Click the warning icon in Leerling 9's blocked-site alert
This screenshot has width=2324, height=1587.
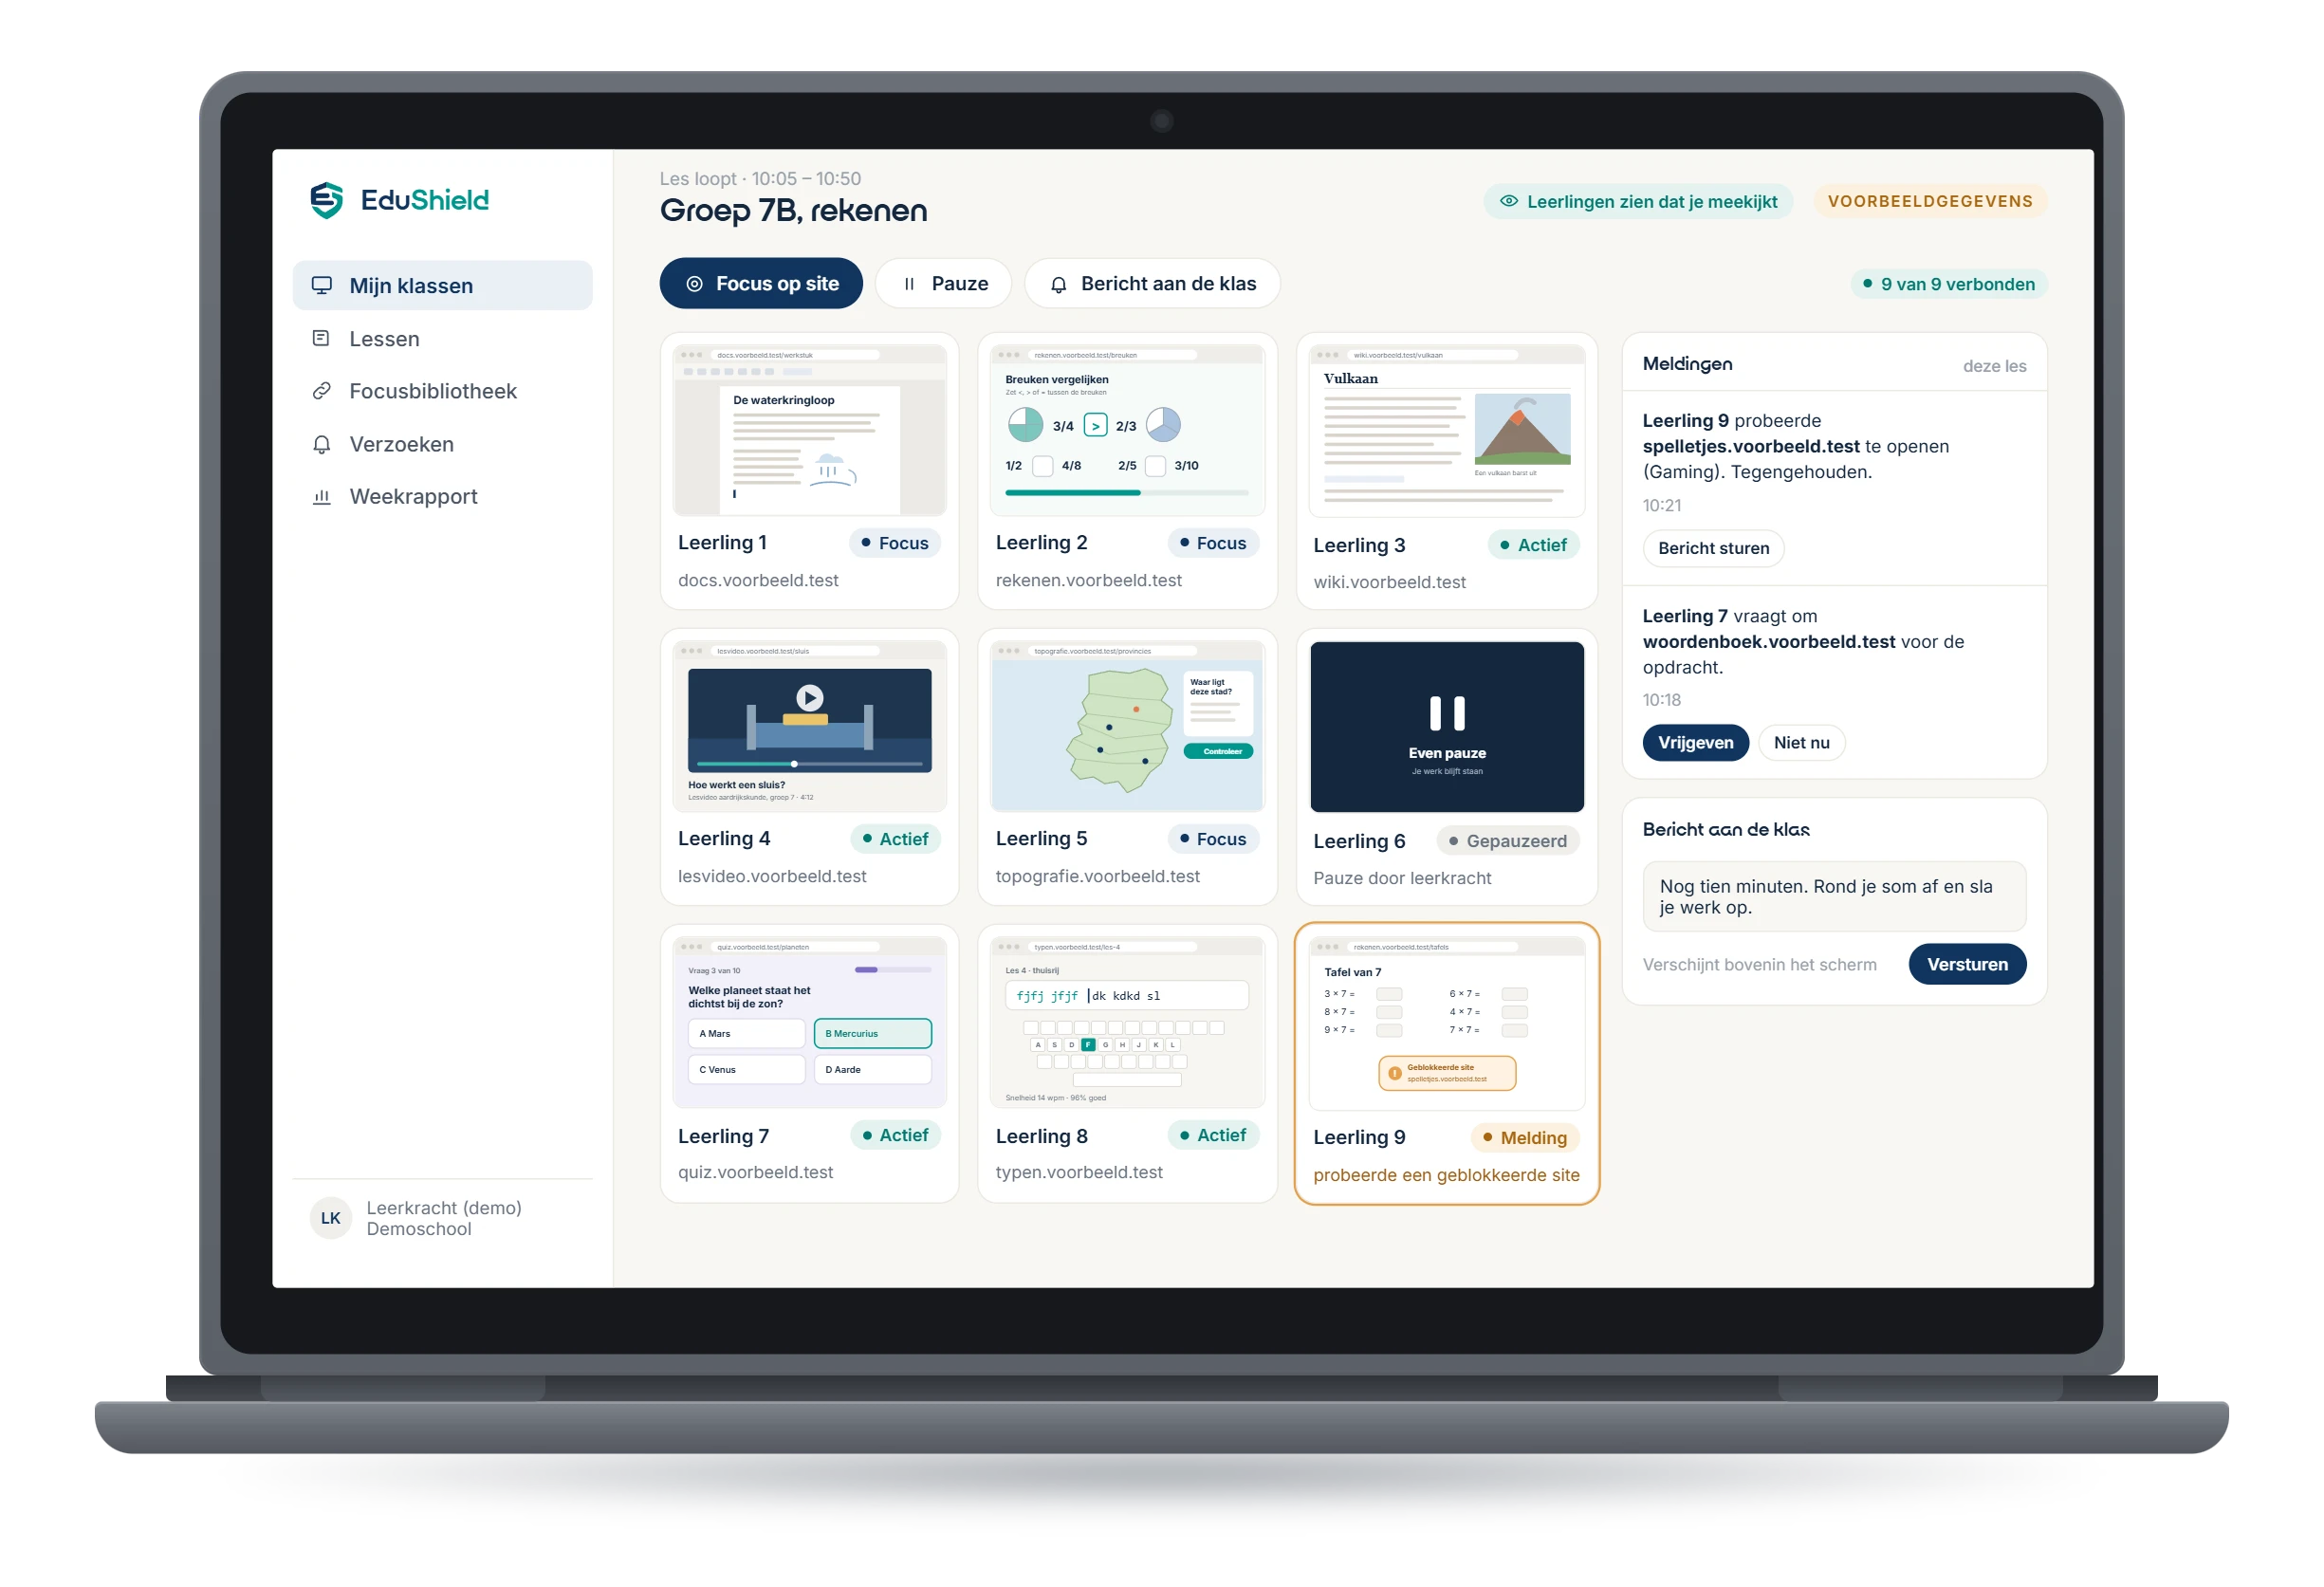pos(1394,1073)
